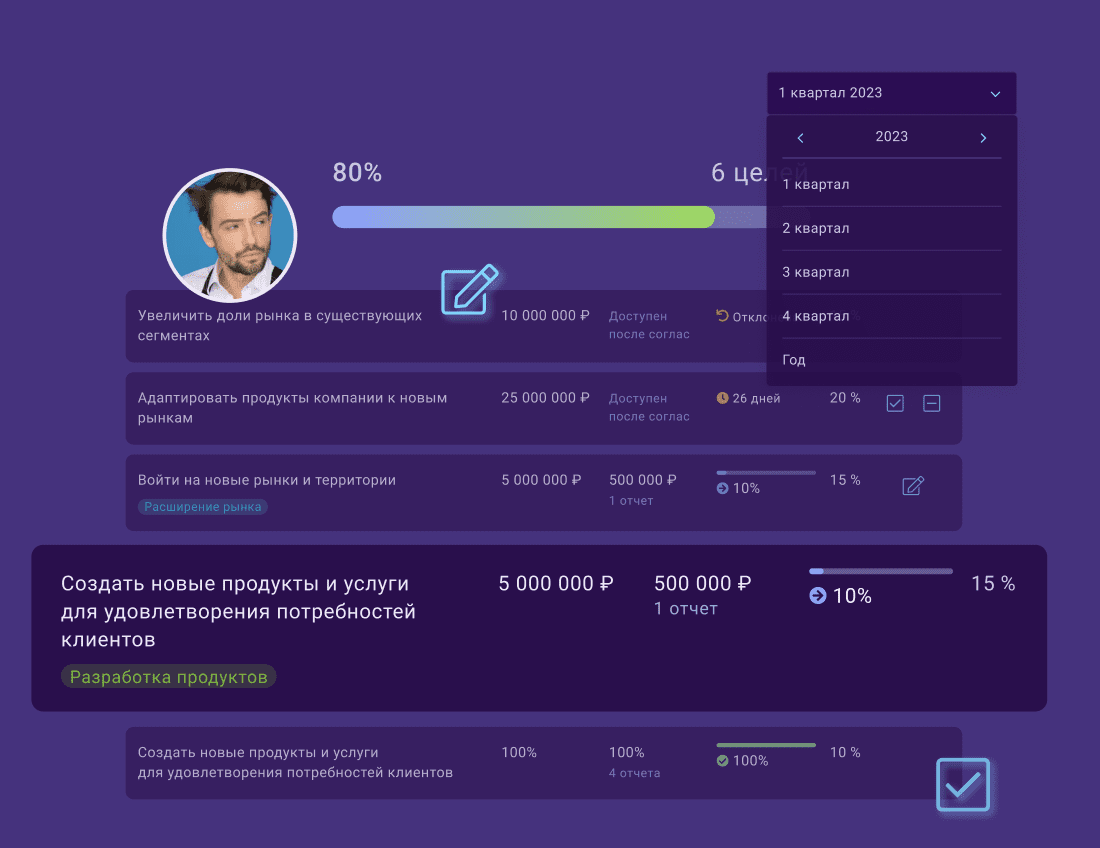Click the '4 отчета' report count
The height and width of the screenshot is (848, 1100).
(634, 773)
